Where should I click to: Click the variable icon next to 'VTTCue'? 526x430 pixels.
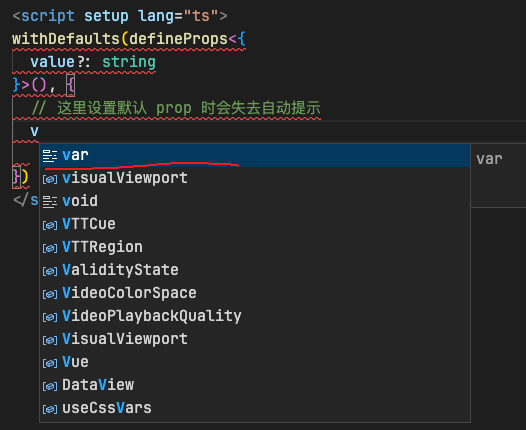point(50,225)
